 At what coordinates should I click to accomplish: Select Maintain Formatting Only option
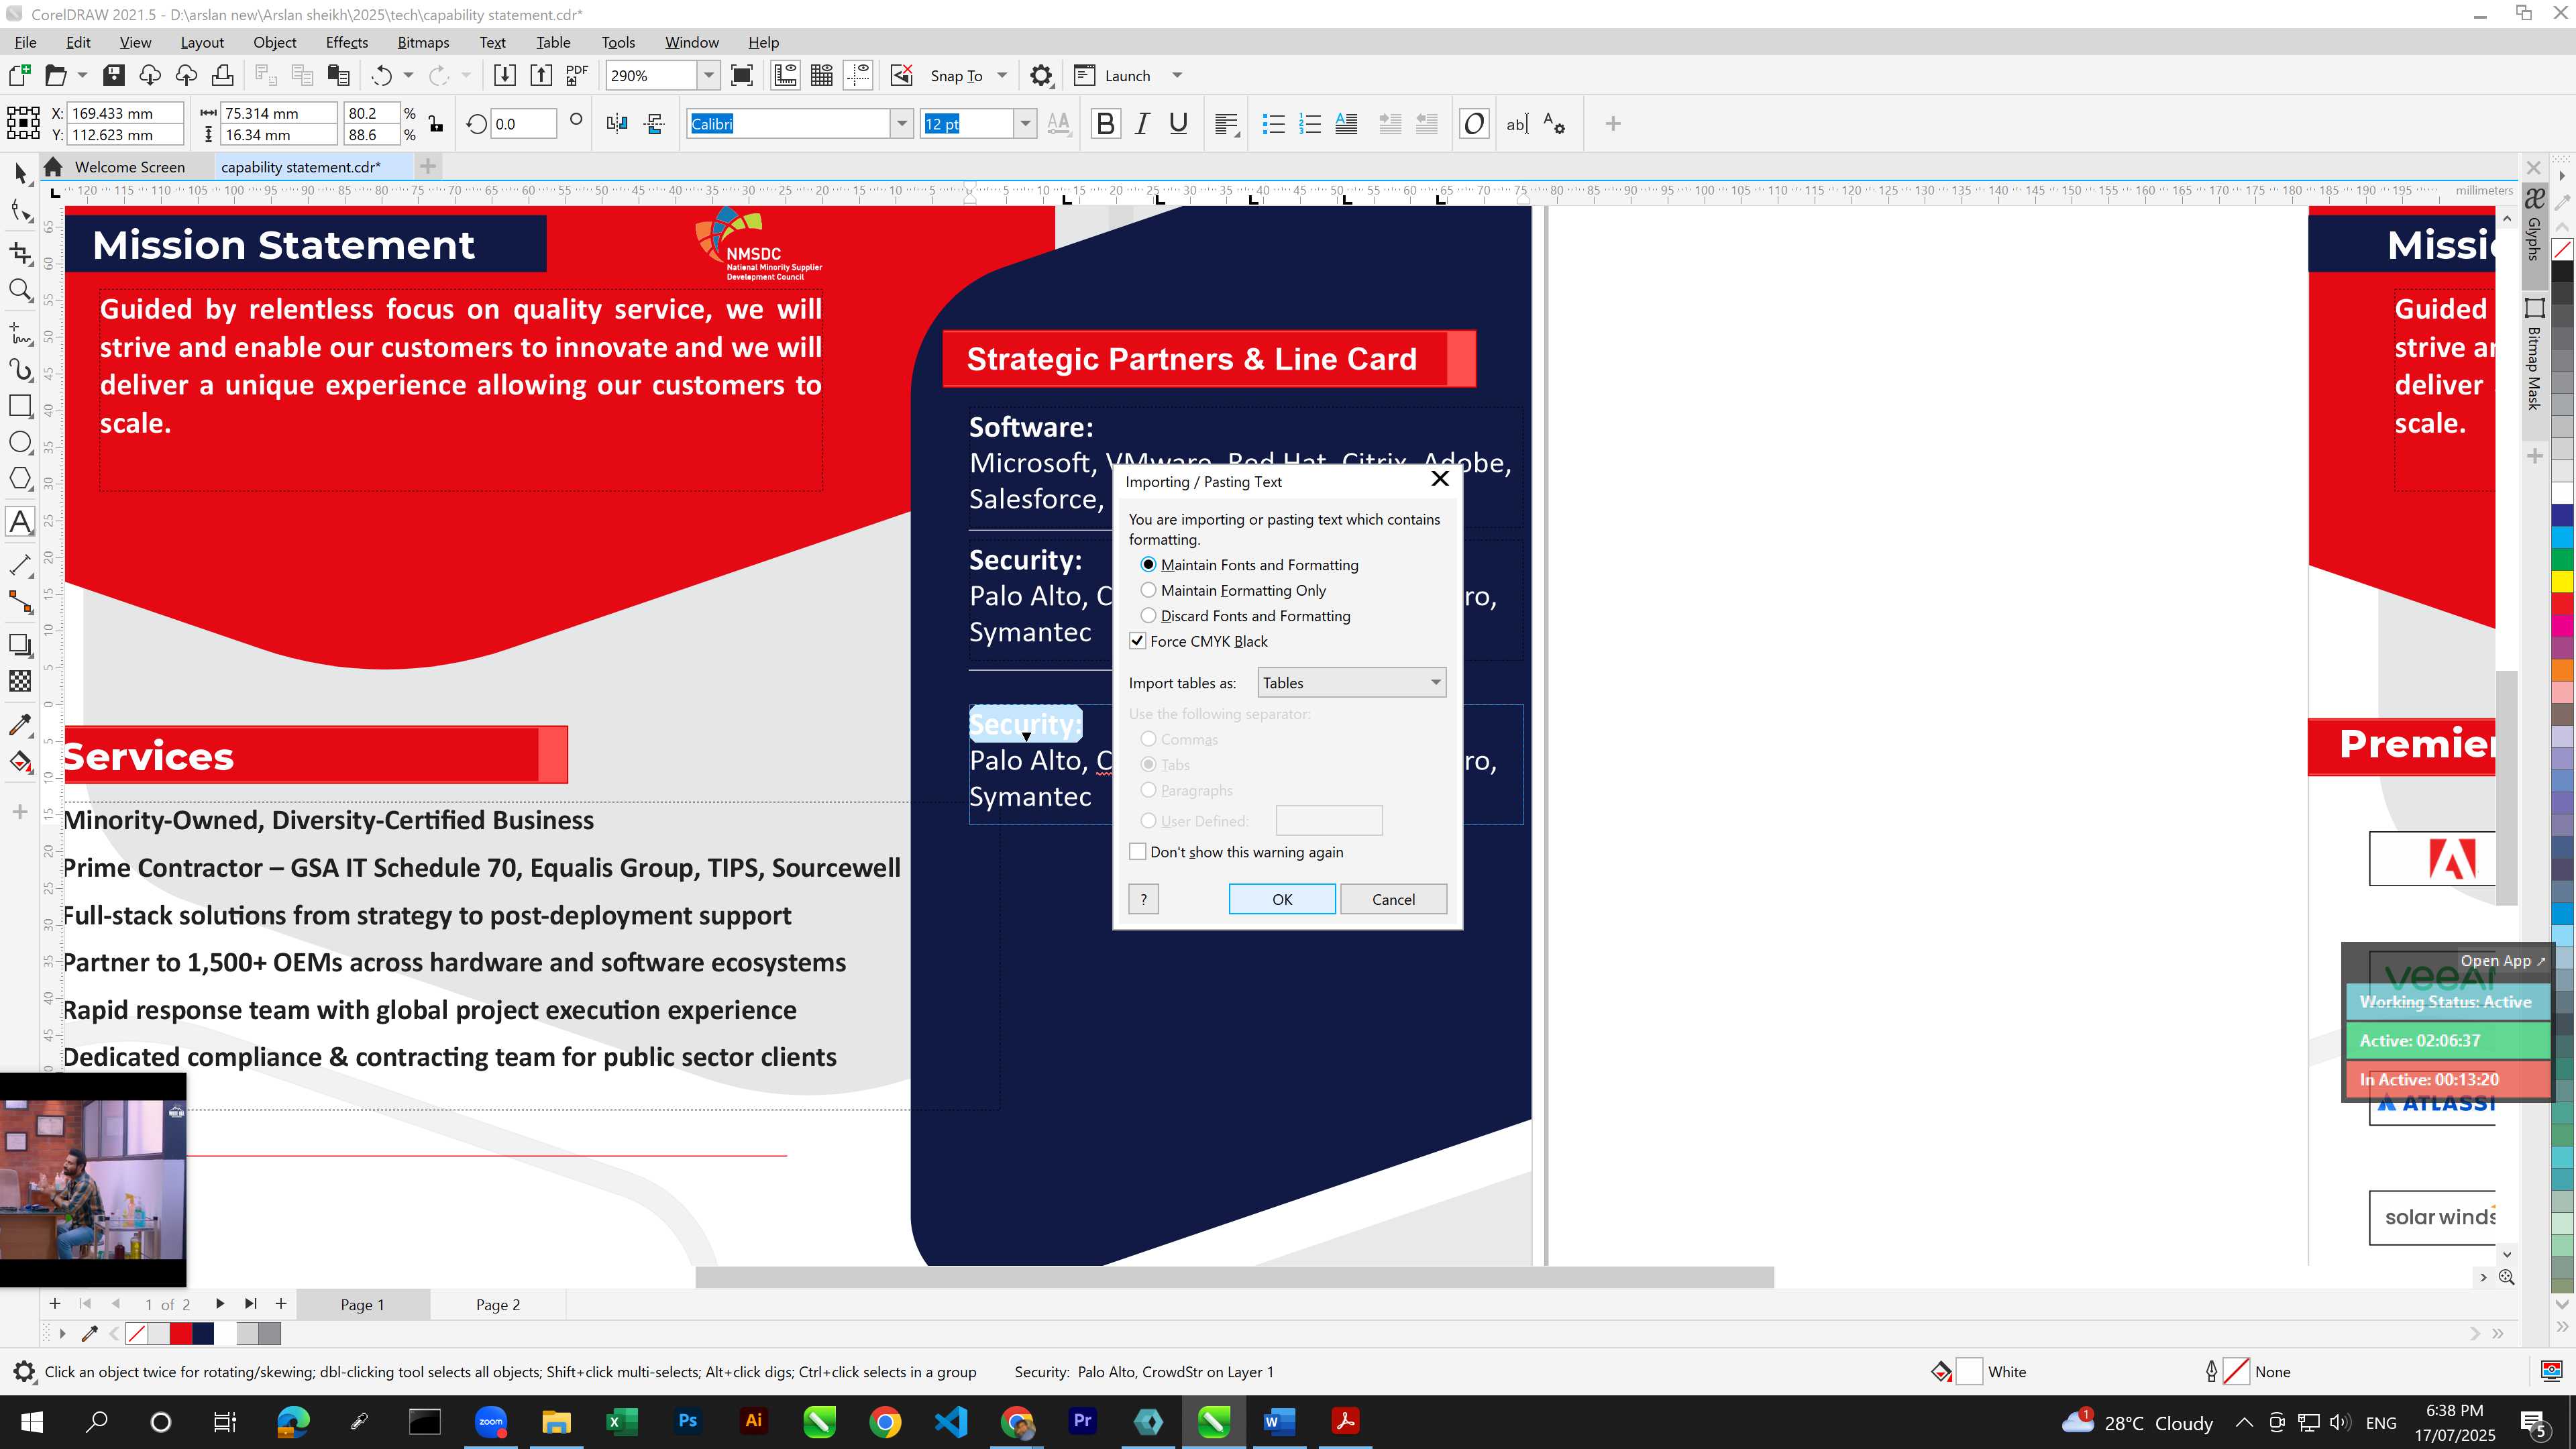pos(1148,590)
